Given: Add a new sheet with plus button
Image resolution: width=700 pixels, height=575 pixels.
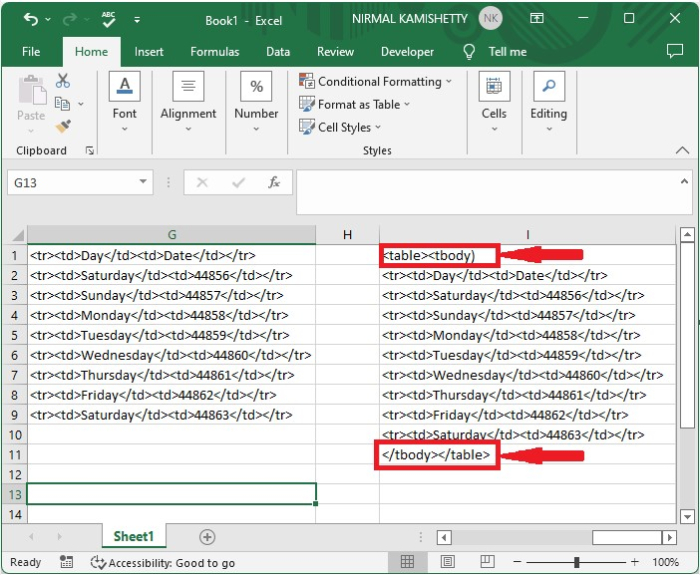Looking at the screenshot, I should [x=207, y=537].
